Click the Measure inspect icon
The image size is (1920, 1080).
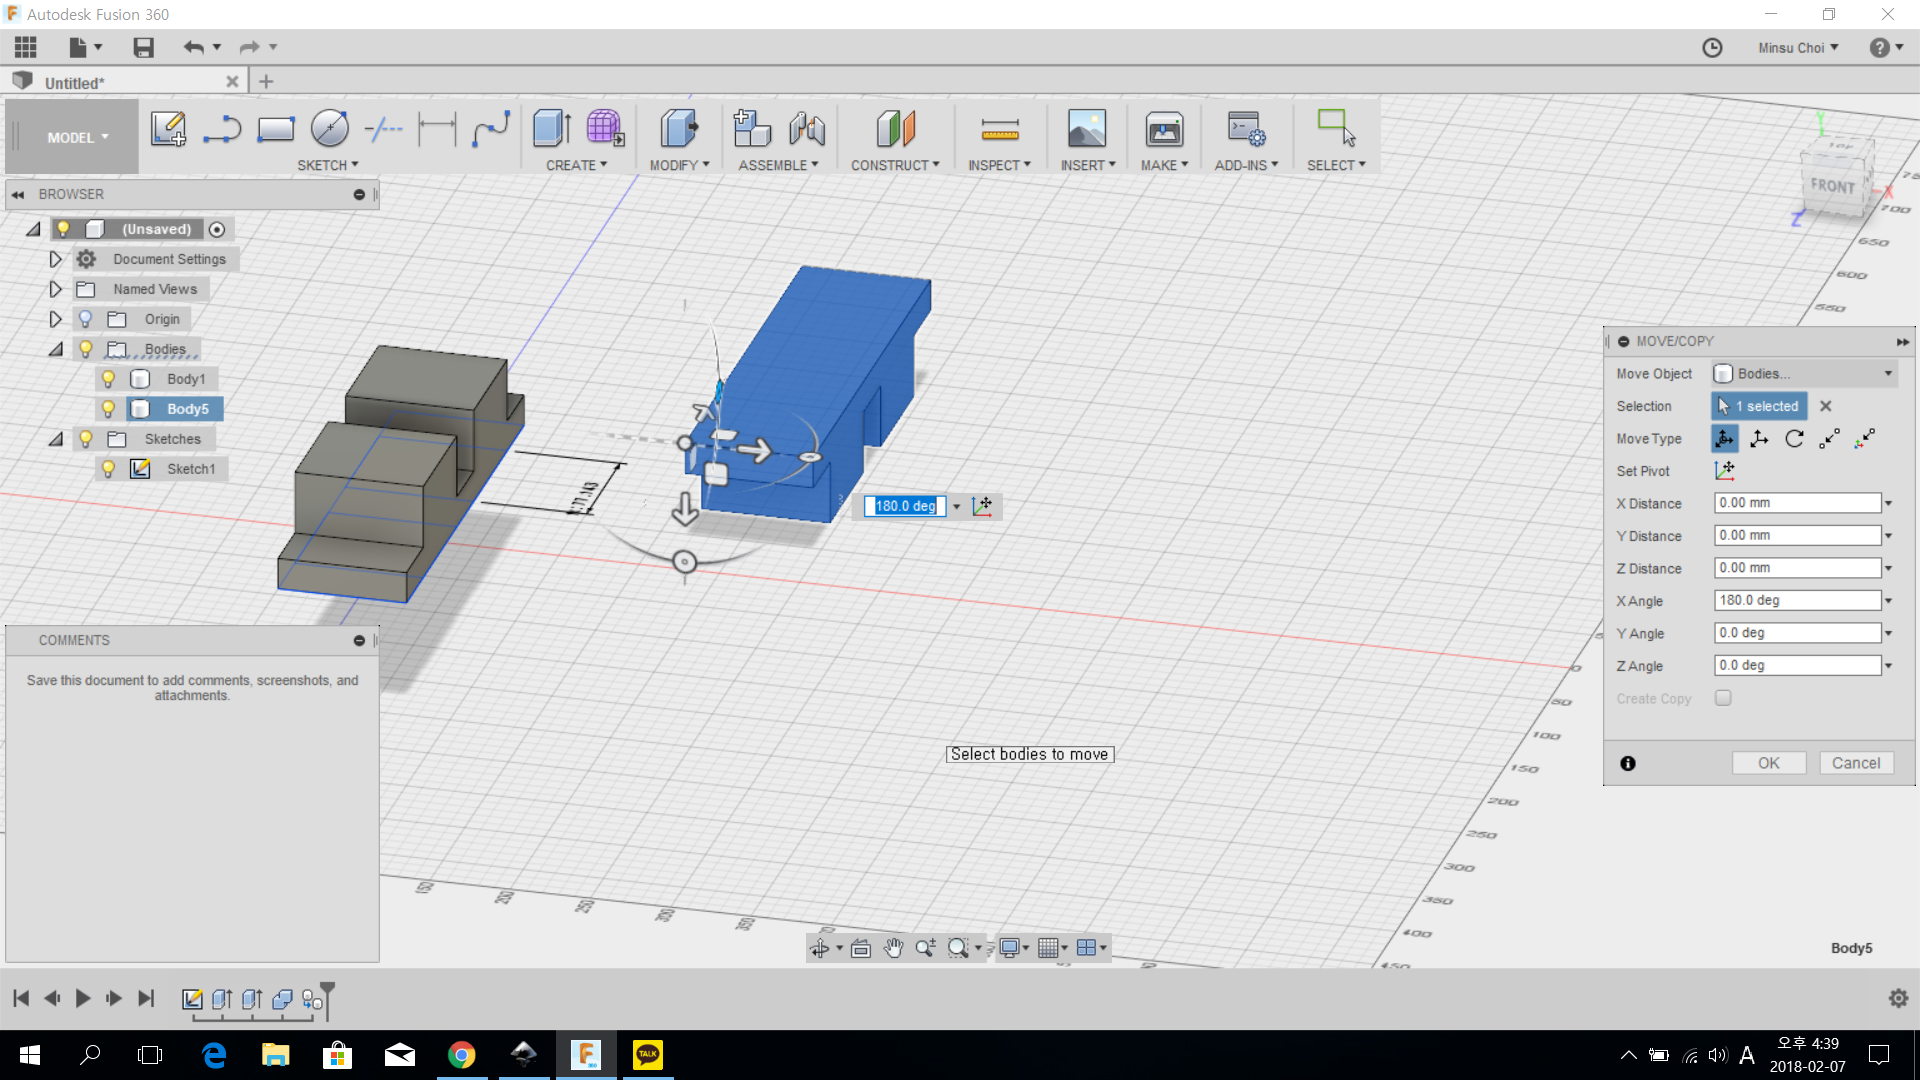(999, 129)
